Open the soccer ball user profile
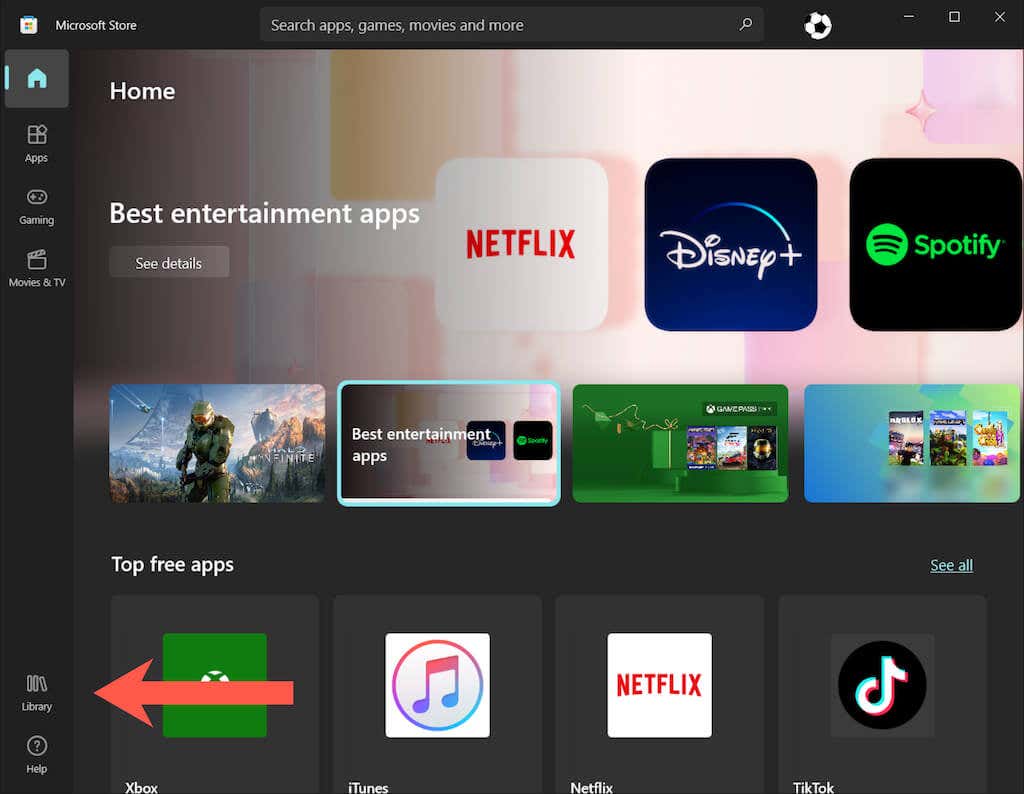 pyautogui.click(x=817, y=26)
